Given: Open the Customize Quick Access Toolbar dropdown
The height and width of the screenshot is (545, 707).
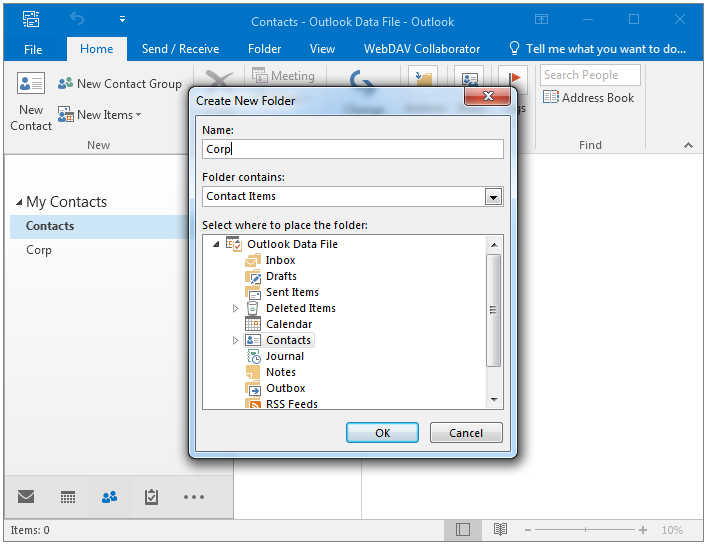Looking at the screenshot, I should pos(122,19).
